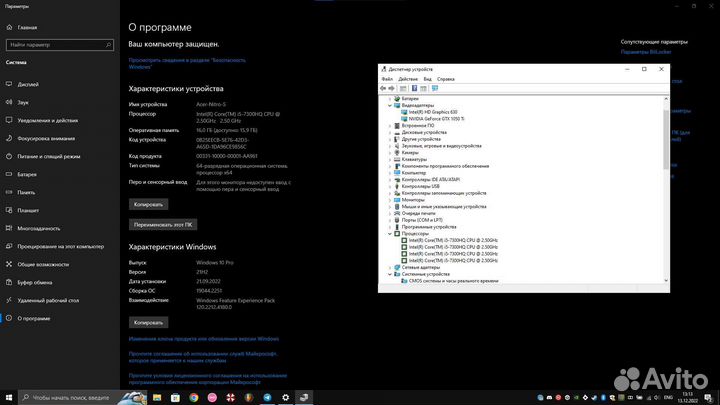
Task: Expand the Батареи node
Action: coord(390,99)
